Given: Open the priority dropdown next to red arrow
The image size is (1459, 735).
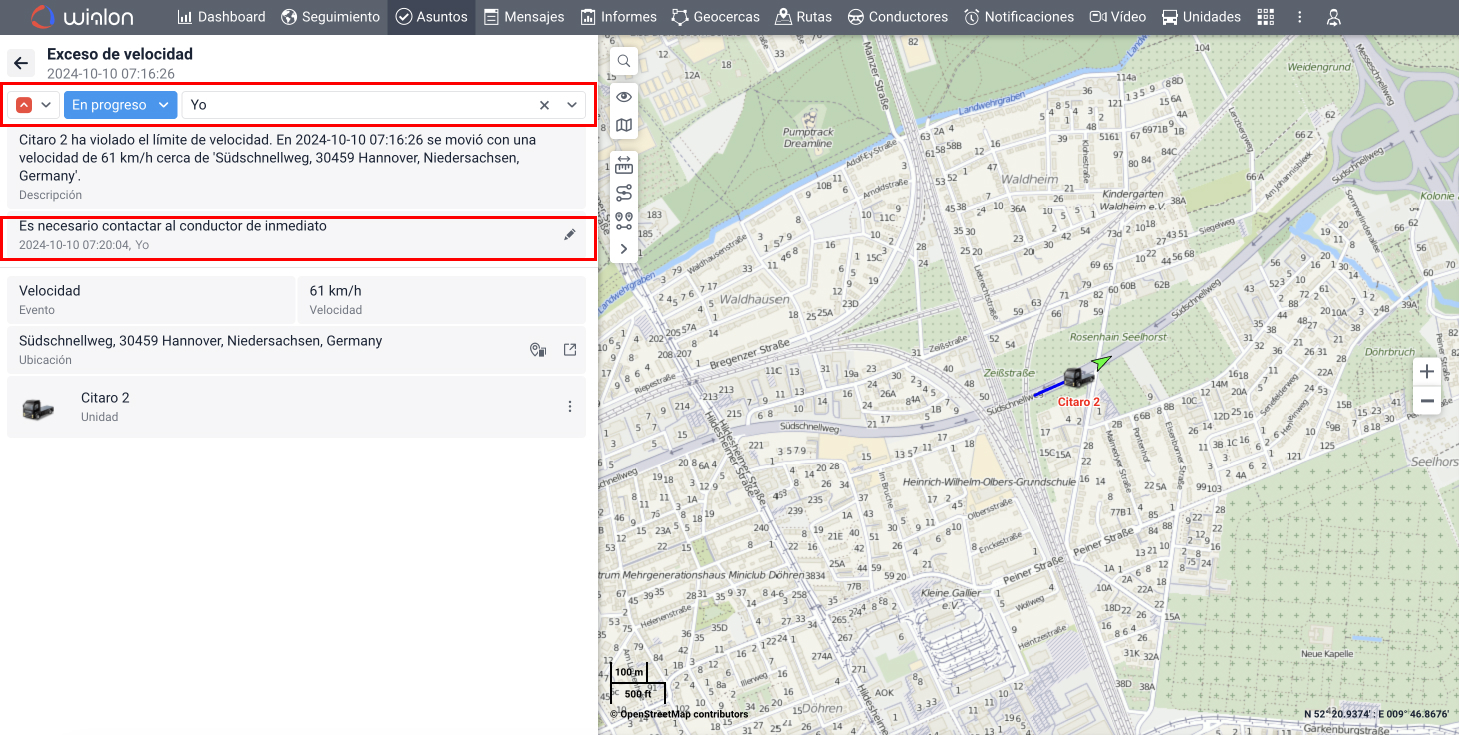Looking at the screenshot, I should click(x=46, y=104).
